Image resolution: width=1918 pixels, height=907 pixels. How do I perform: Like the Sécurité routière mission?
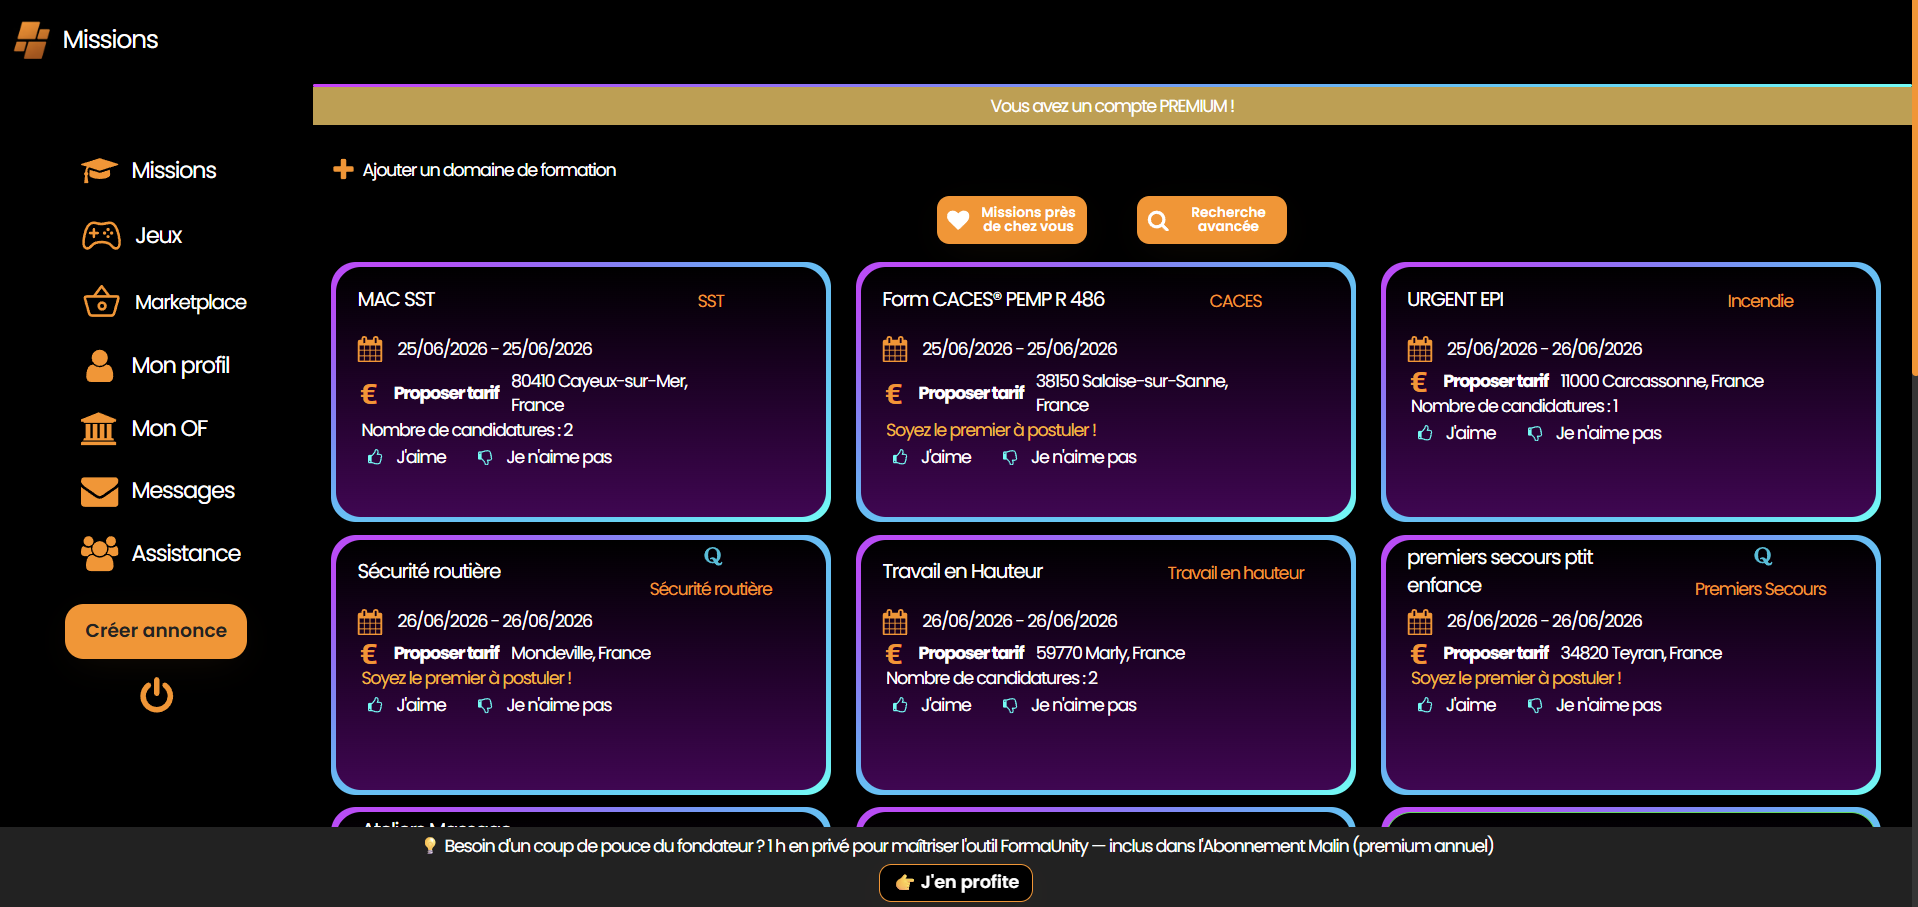(x=407, y=705)
